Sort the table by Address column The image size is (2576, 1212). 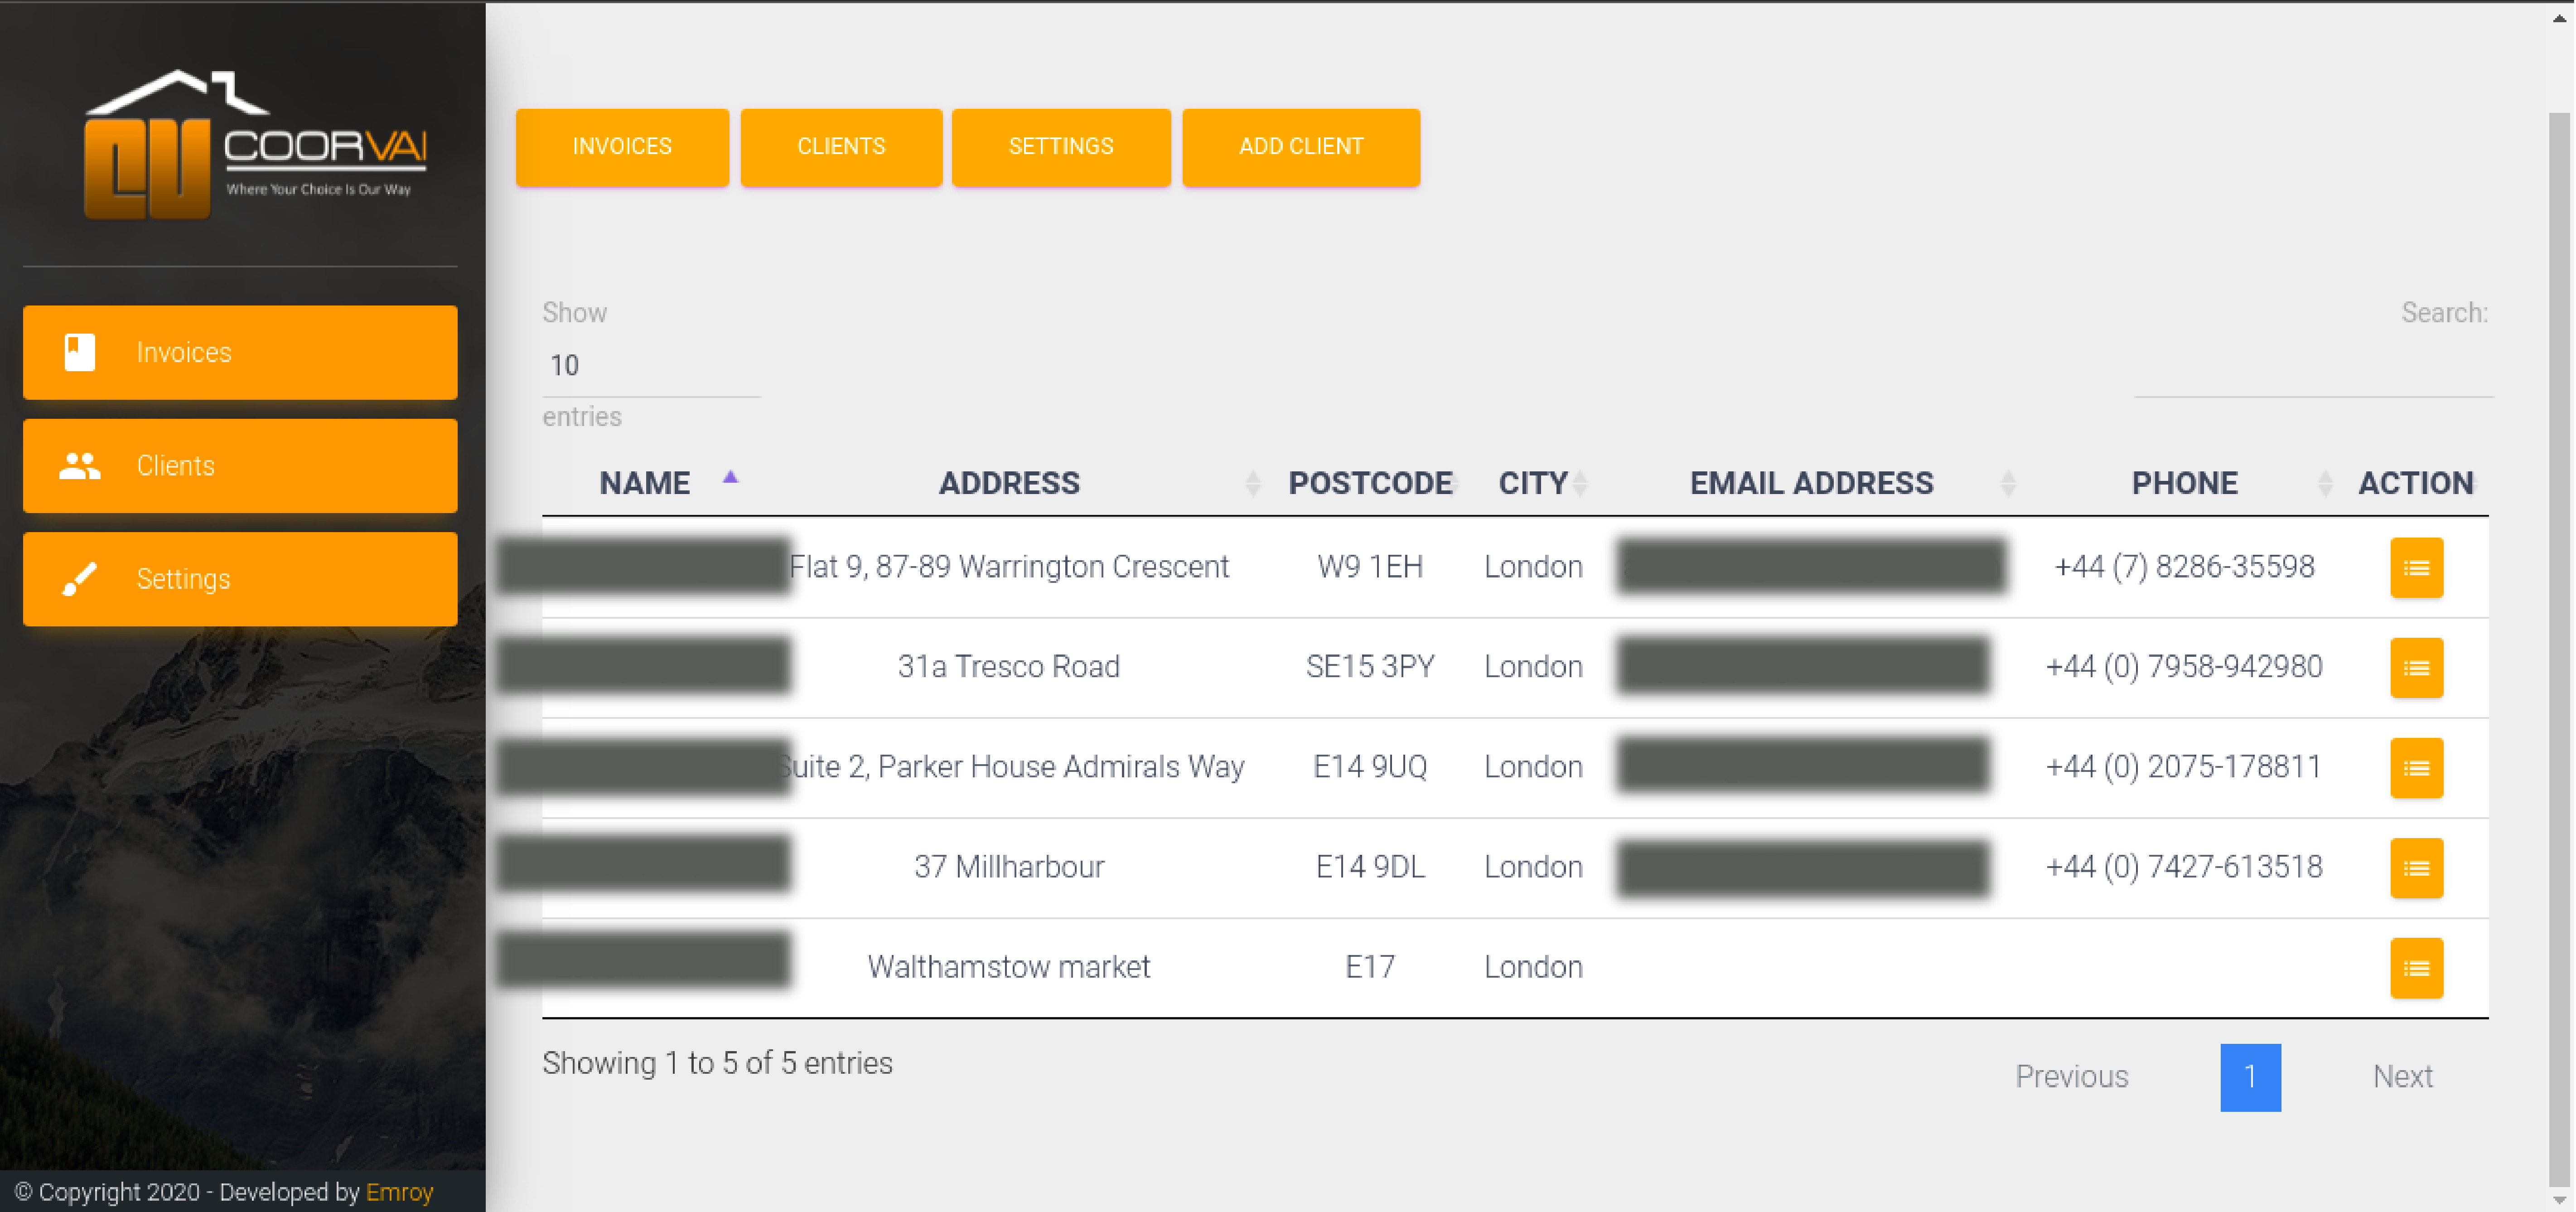point(1008,483)
